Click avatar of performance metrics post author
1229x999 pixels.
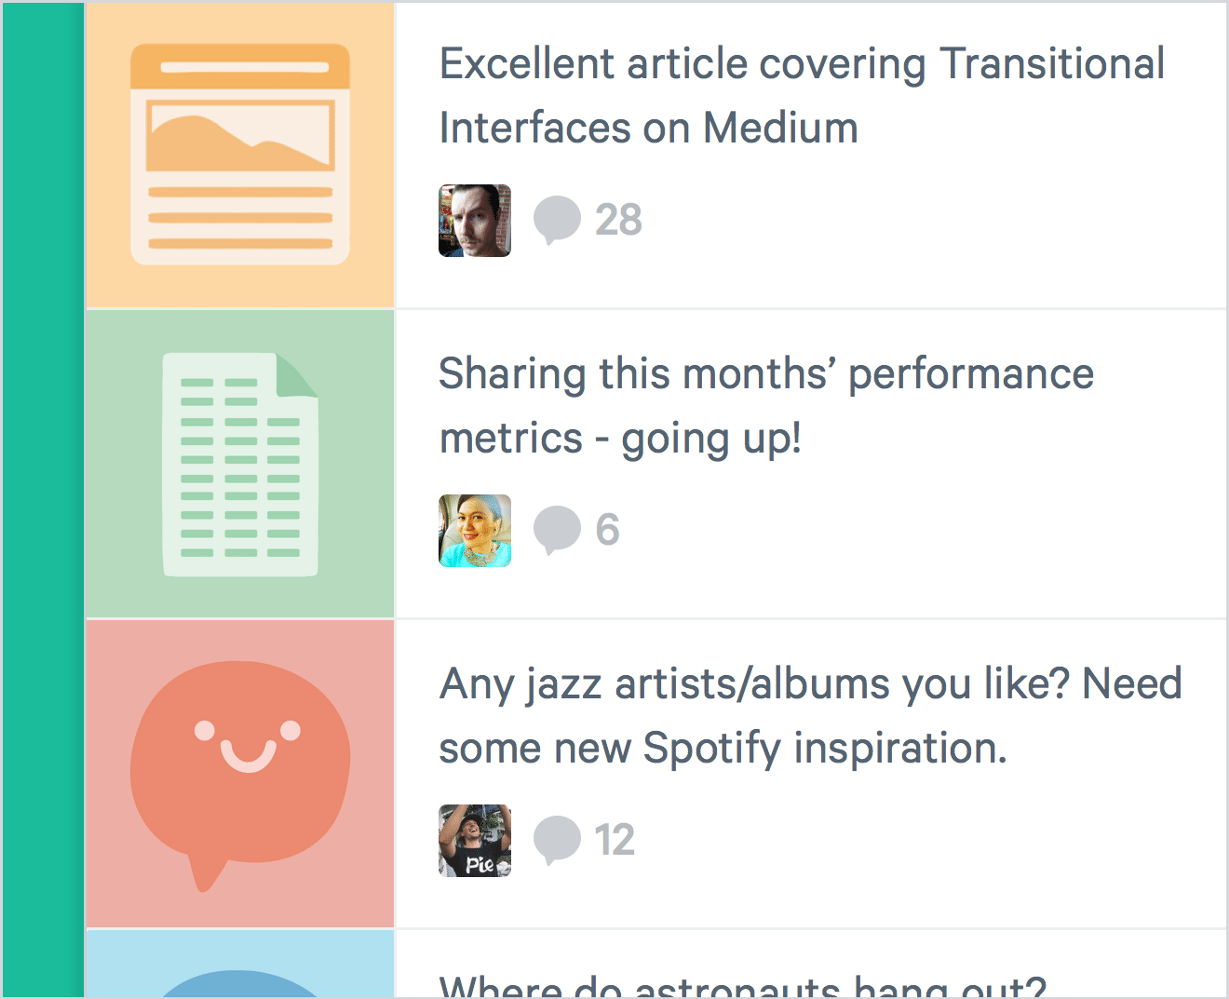tap(475, 531)
